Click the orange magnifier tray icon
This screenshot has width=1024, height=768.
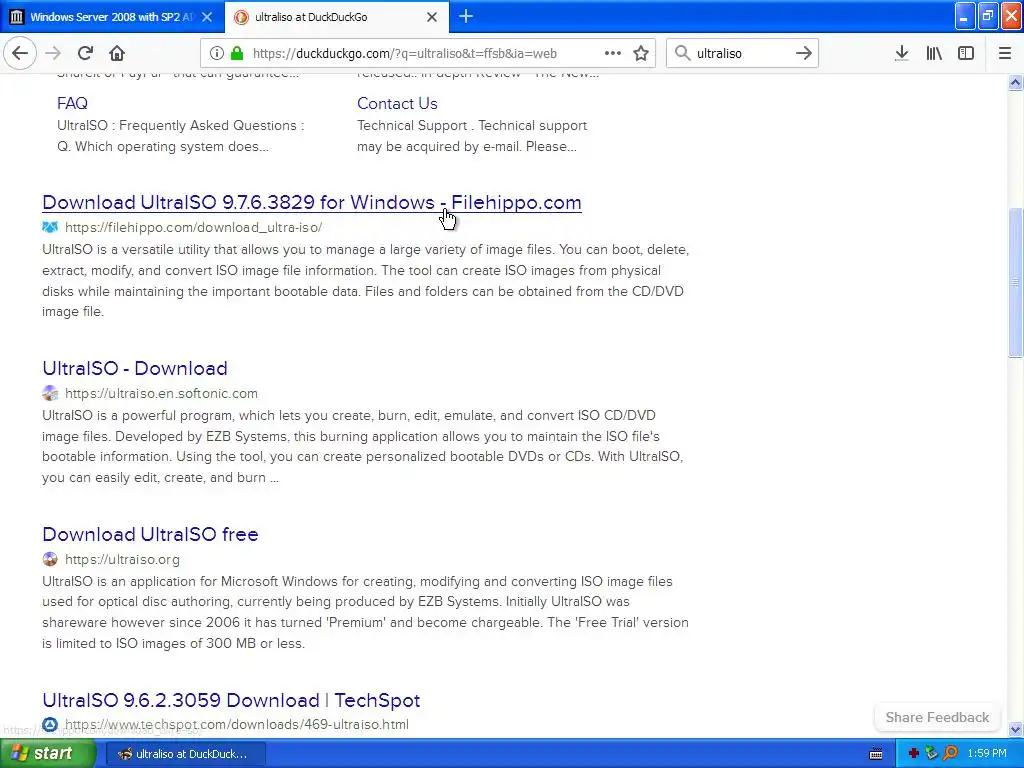pyautogui.click(x=951, y=754)
